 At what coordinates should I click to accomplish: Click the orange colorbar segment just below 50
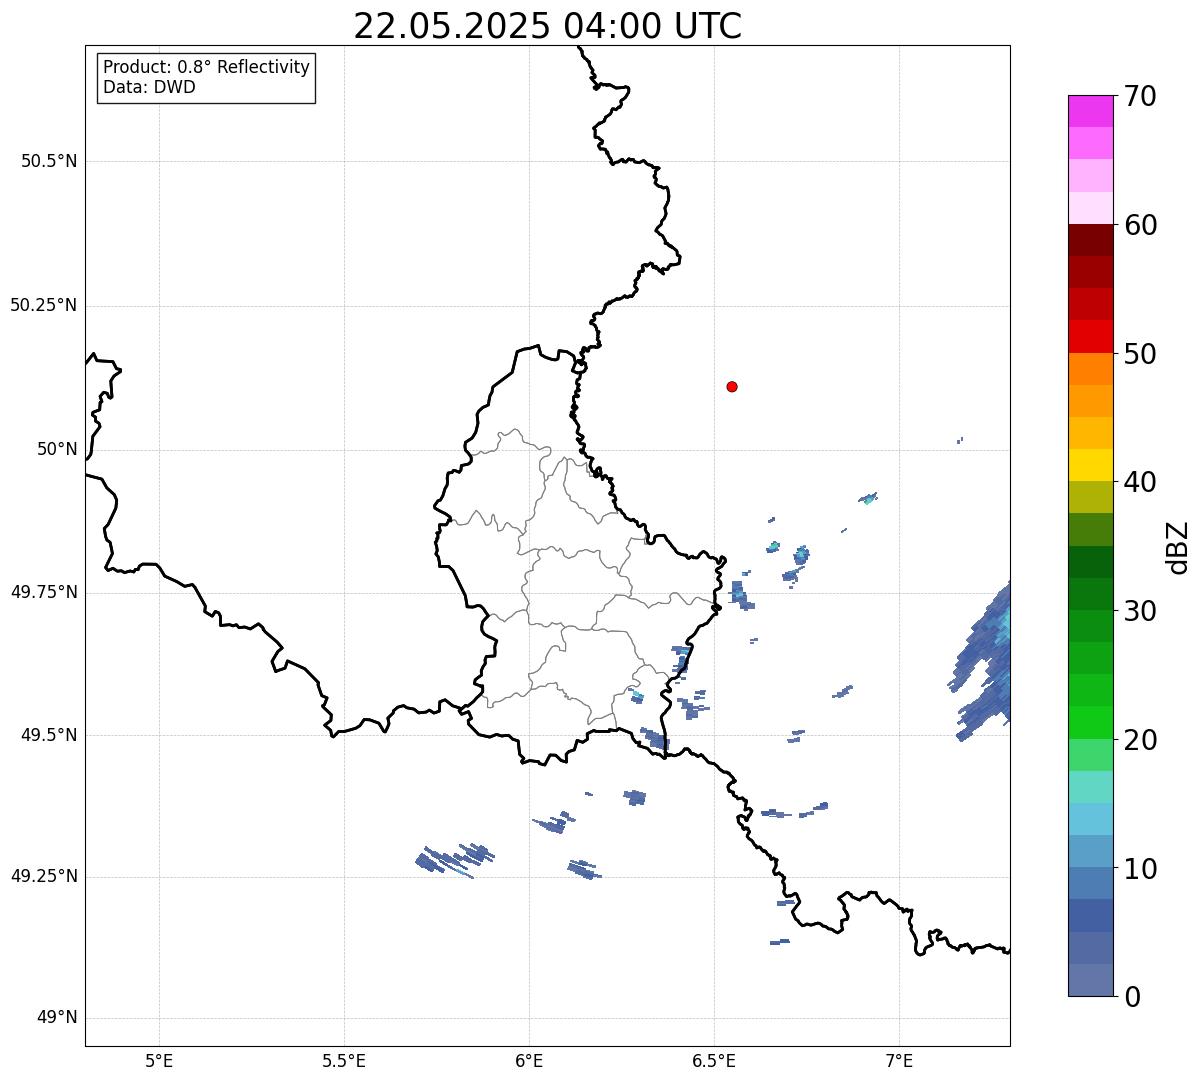pyautogui.click(x=1090, y=369)
